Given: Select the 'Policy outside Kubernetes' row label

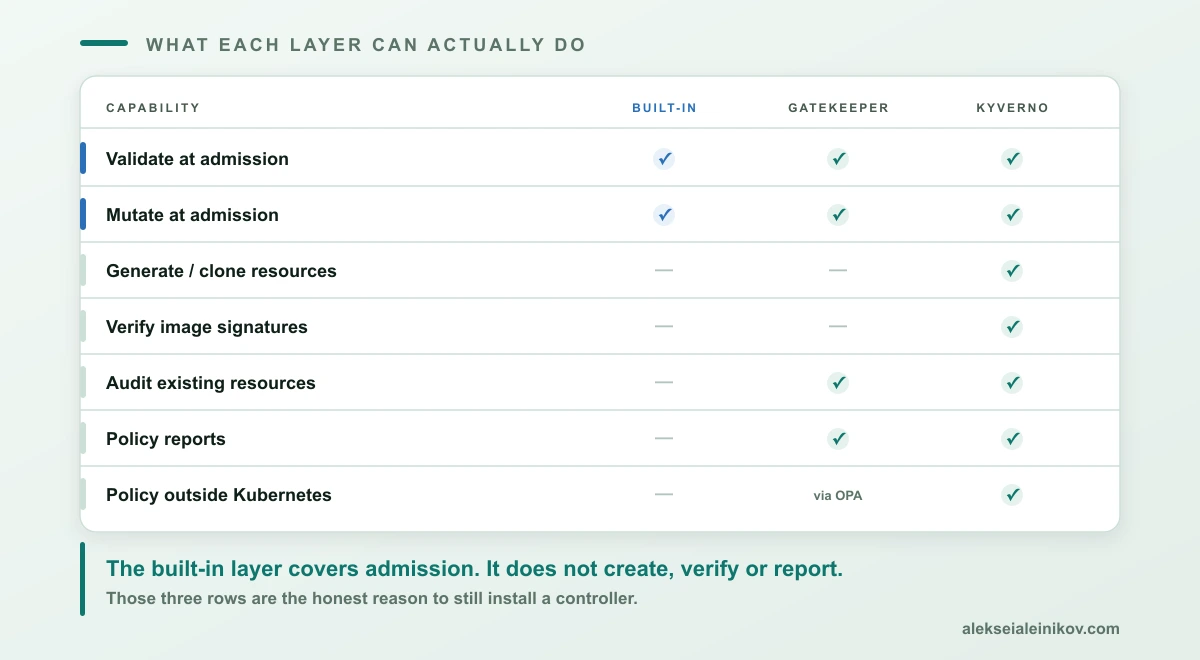Looking at the screenshot, I should pyautogui.click(x=219, y=495).
